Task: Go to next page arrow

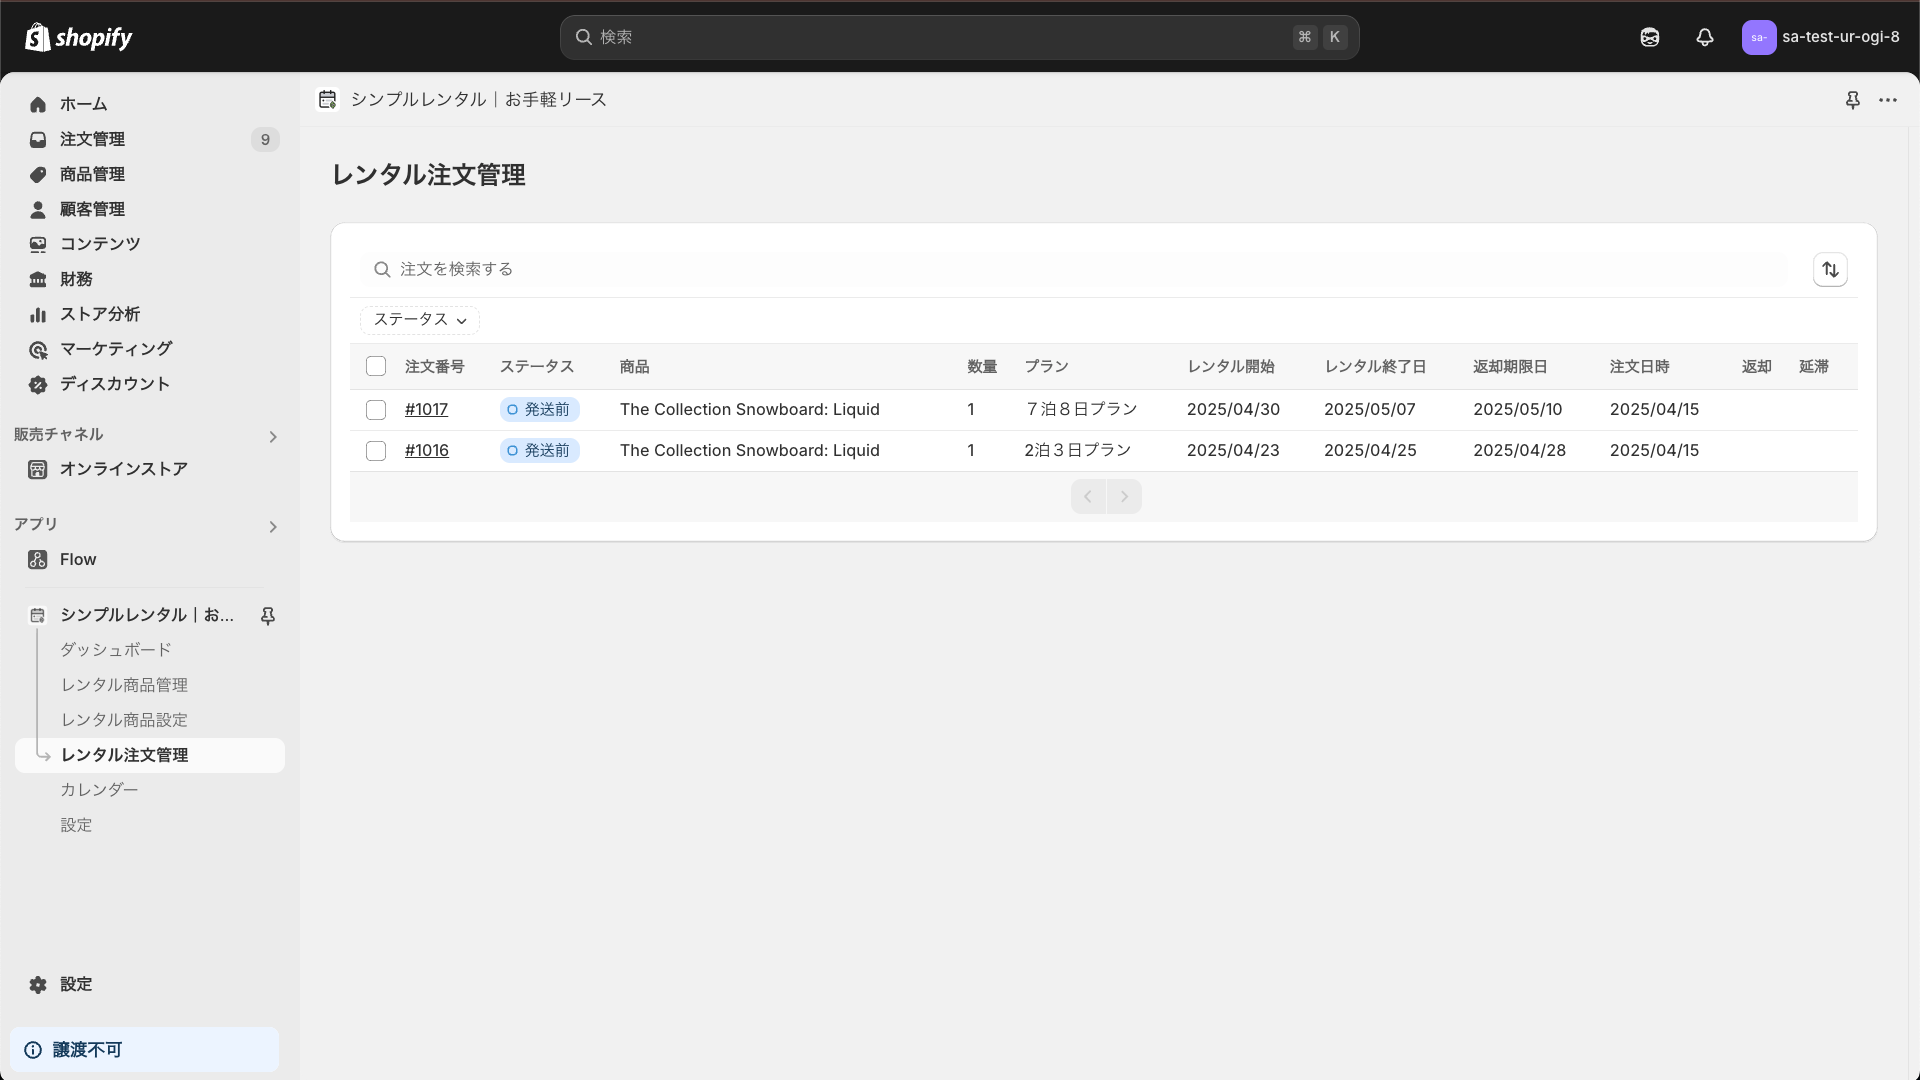Action: coord(1124,497)
